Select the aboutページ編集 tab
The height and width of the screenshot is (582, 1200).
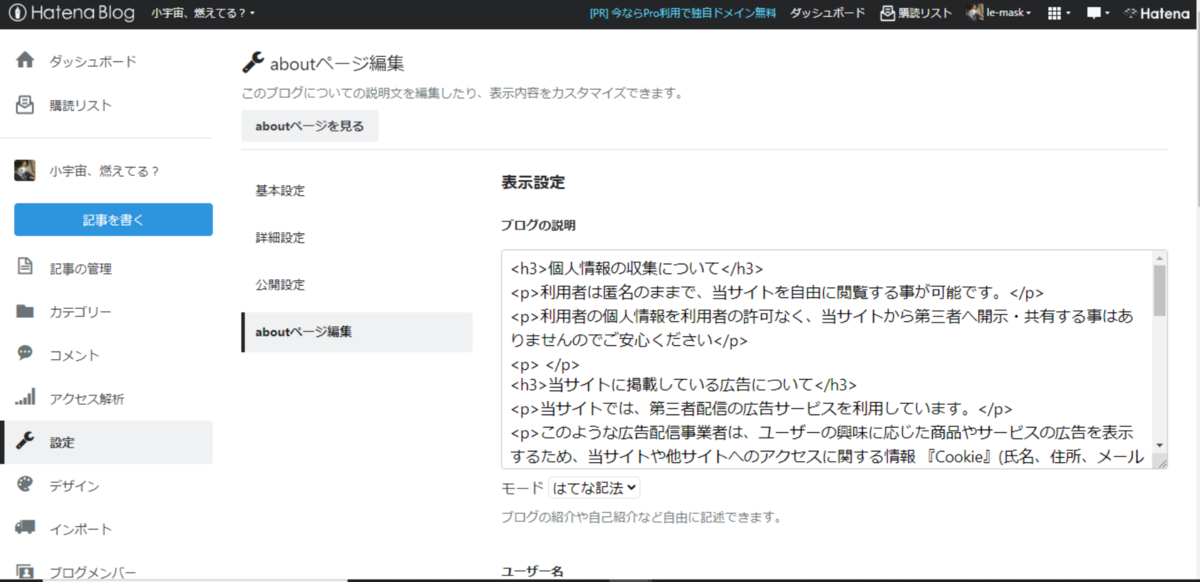click(x=357, y=332)
